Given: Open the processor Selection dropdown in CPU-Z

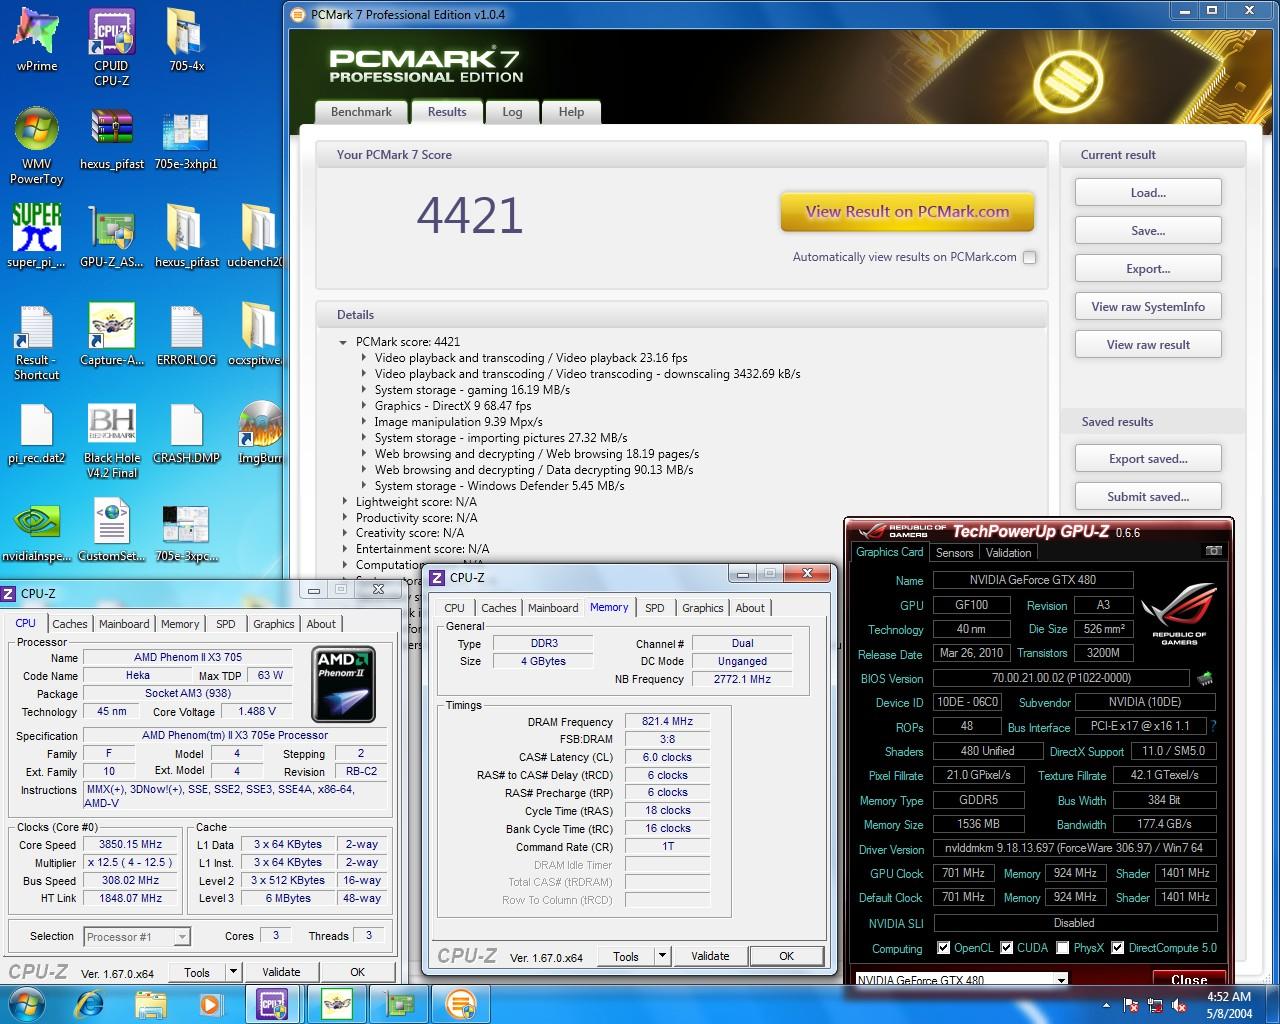Looking at the screenshot, I should click(182, 937).
